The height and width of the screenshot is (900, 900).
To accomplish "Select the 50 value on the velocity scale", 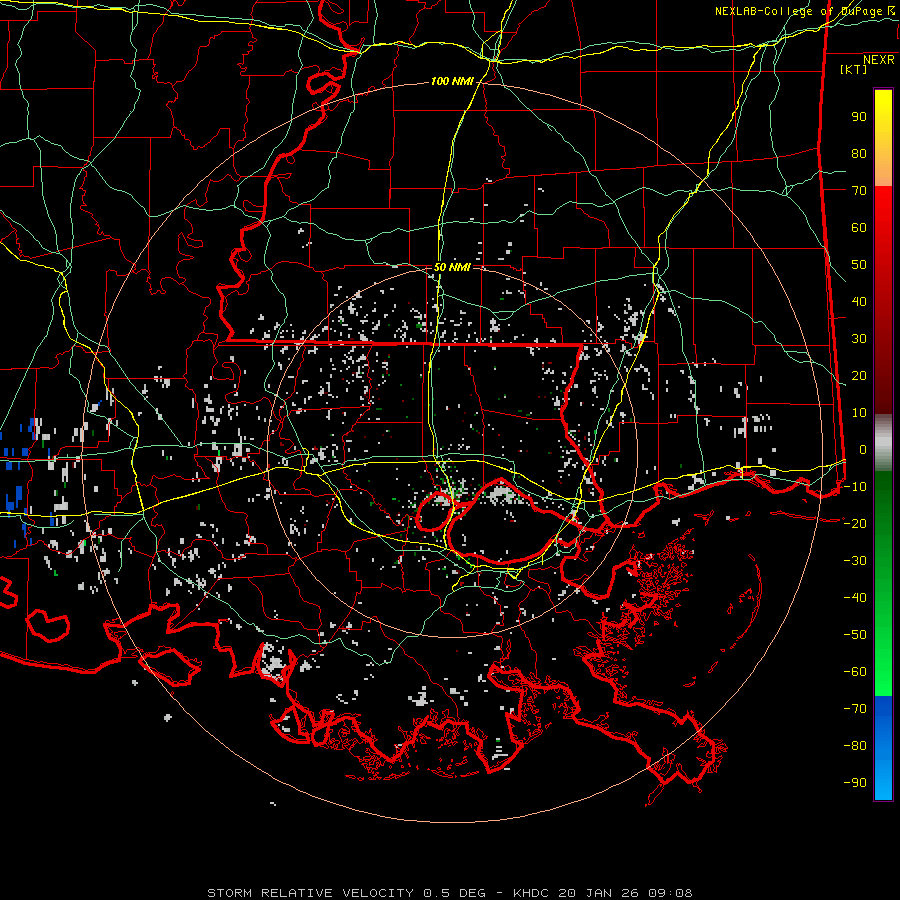I will pyautogui.click(x=859, y=265).
